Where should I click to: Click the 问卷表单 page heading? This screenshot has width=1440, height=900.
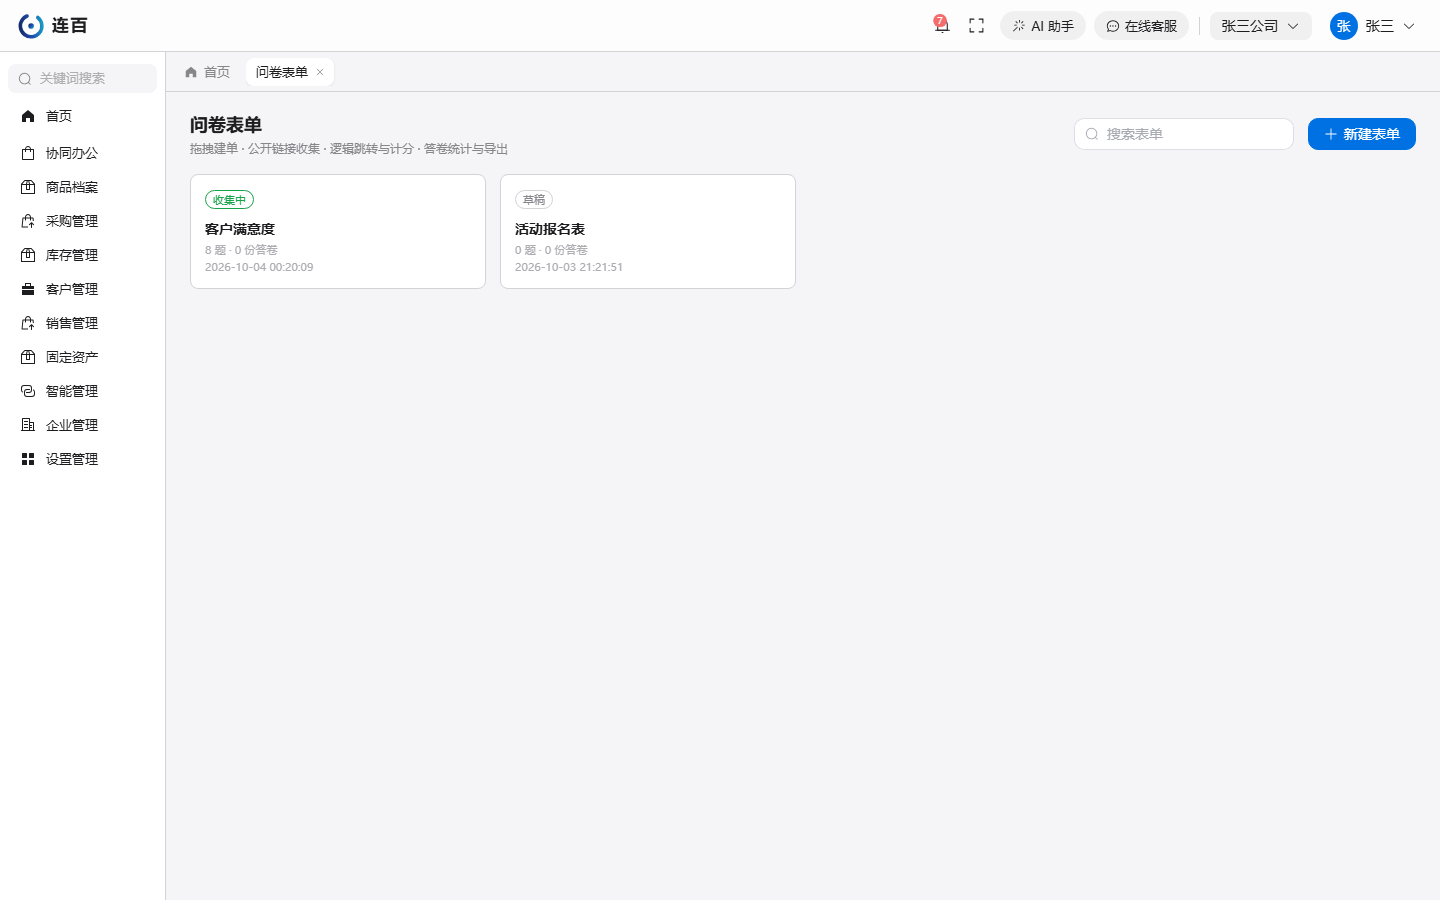tap(226, 125)
